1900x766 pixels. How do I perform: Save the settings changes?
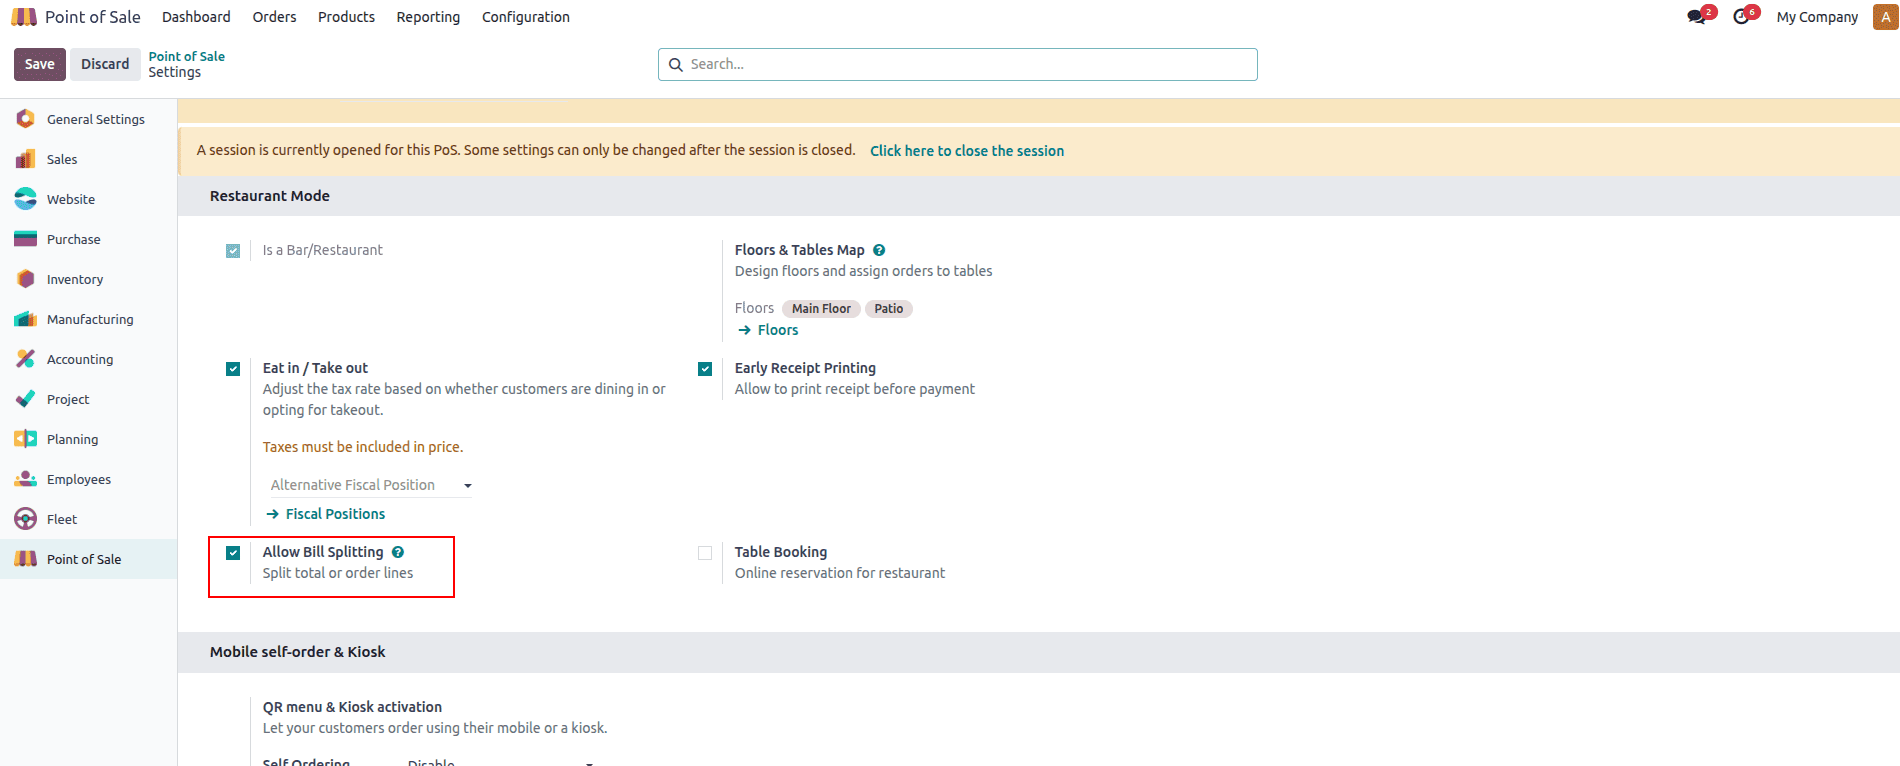40,64
